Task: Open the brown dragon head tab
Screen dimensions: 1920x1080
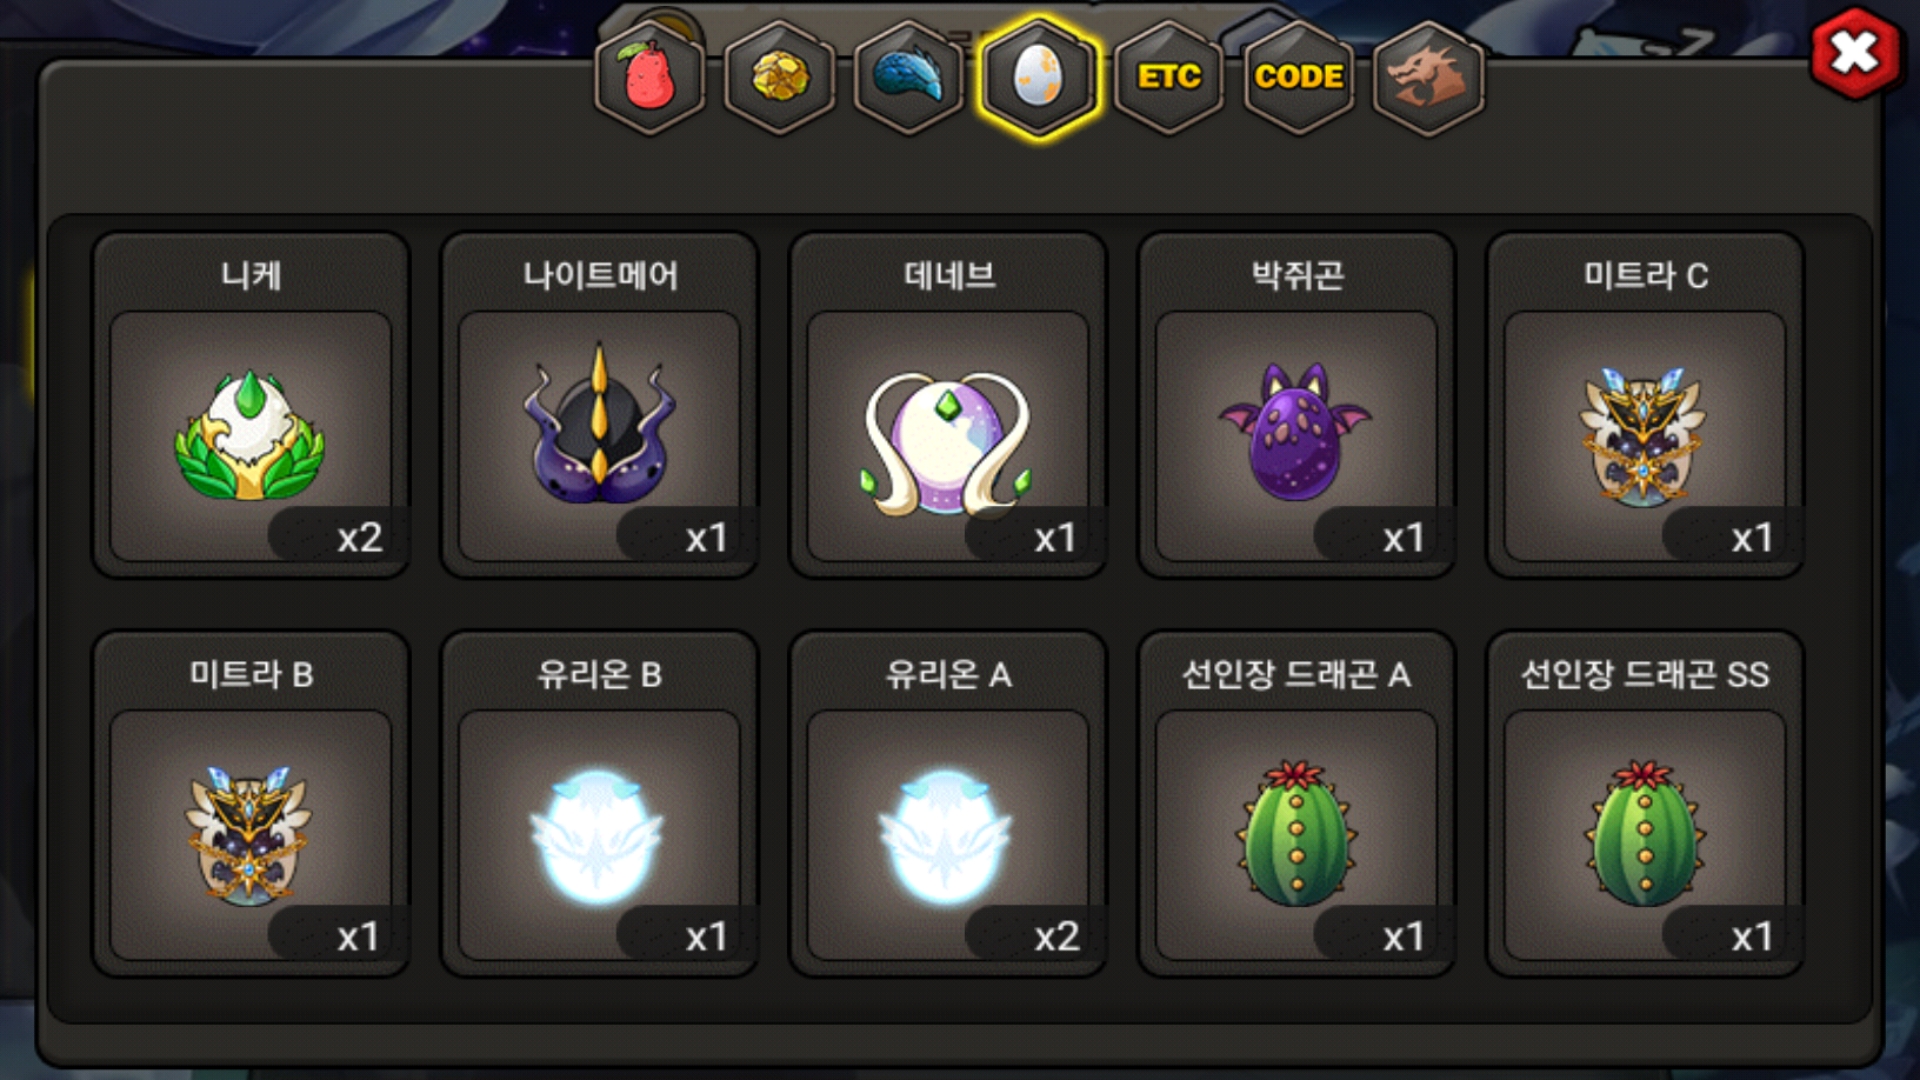Action: click(x=1428, y=77)
